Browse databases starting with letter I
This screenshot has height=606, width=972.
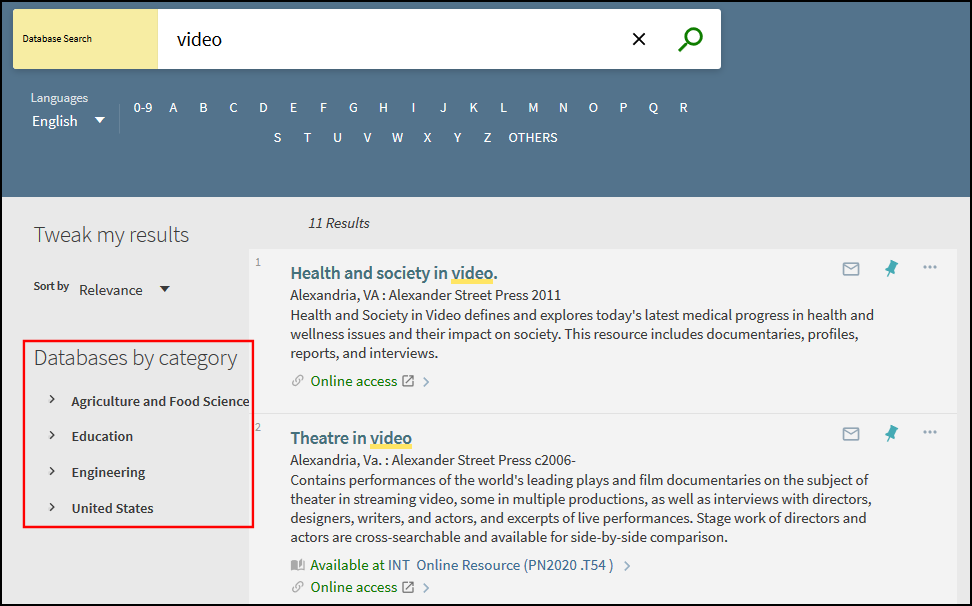click(413, 108)
